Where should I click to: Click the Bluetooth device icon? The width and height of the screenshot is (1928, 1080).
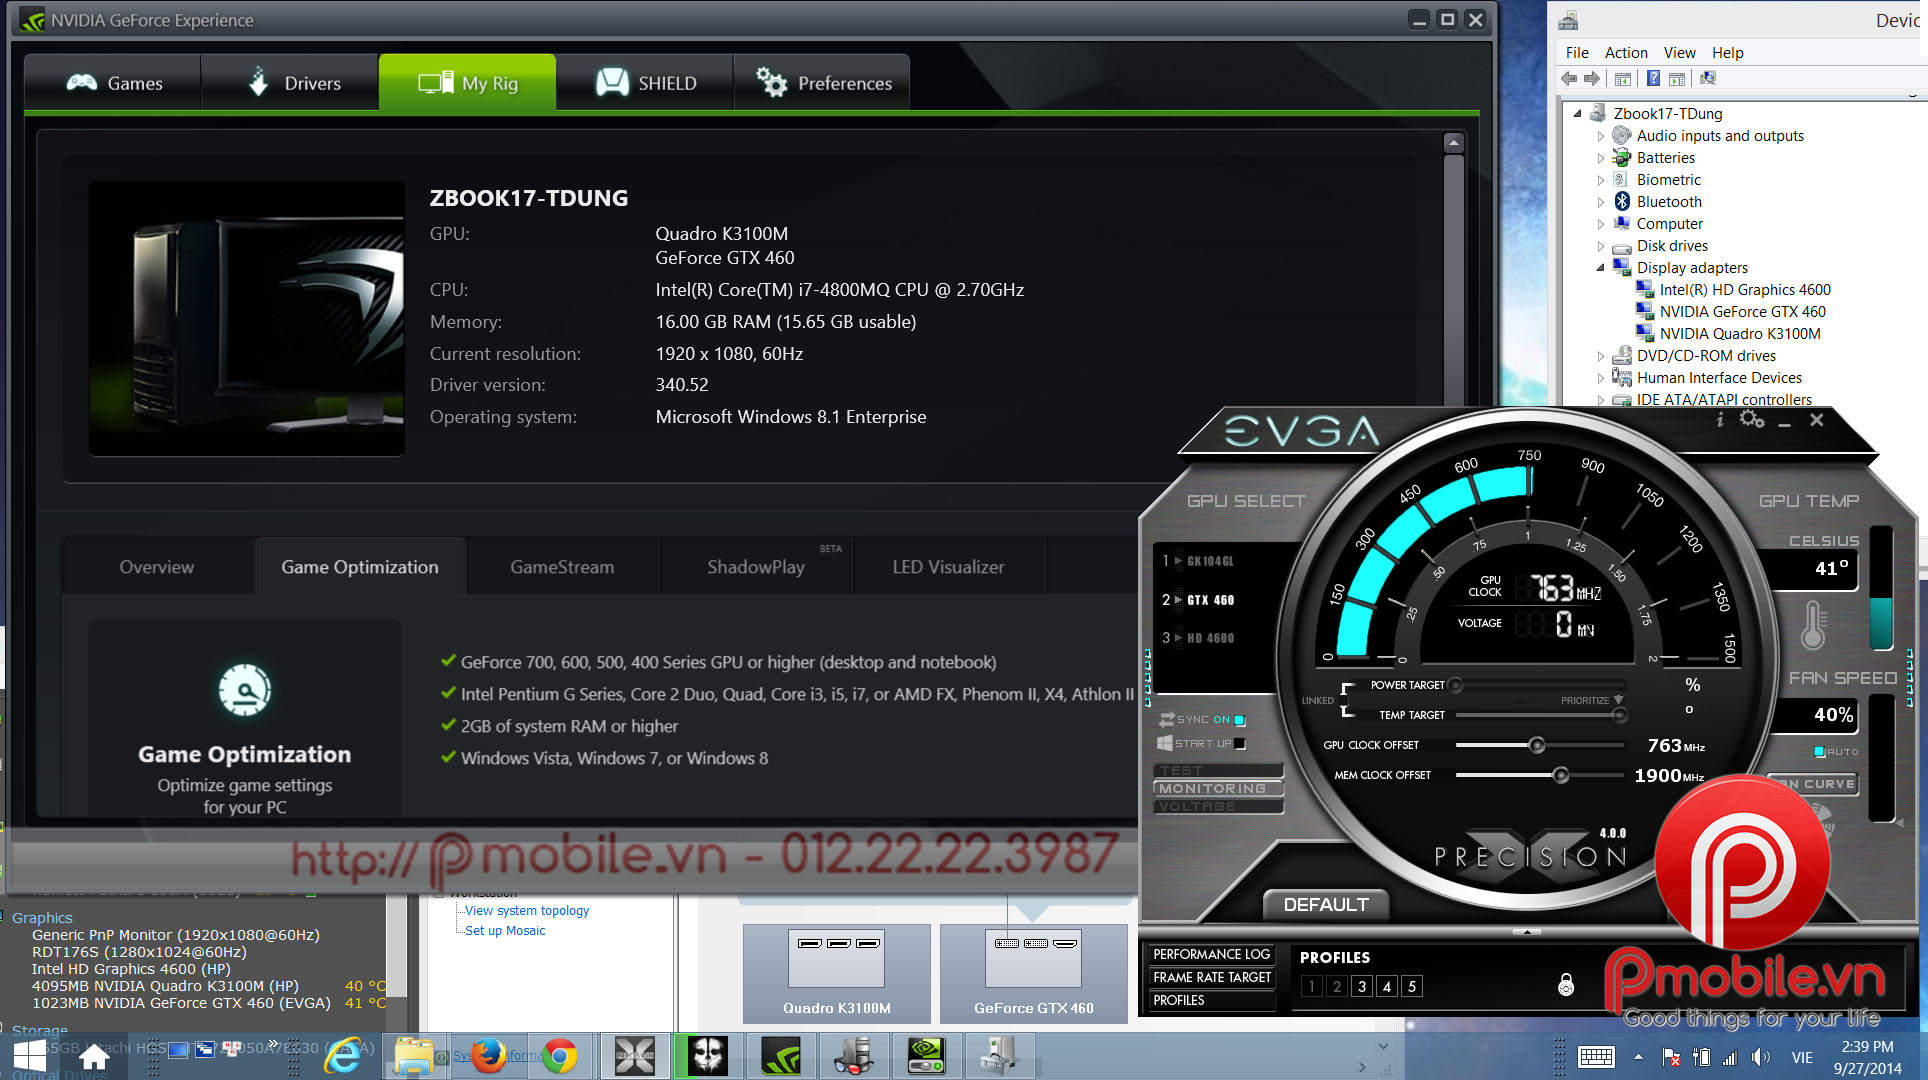[x=1622, y=201]
